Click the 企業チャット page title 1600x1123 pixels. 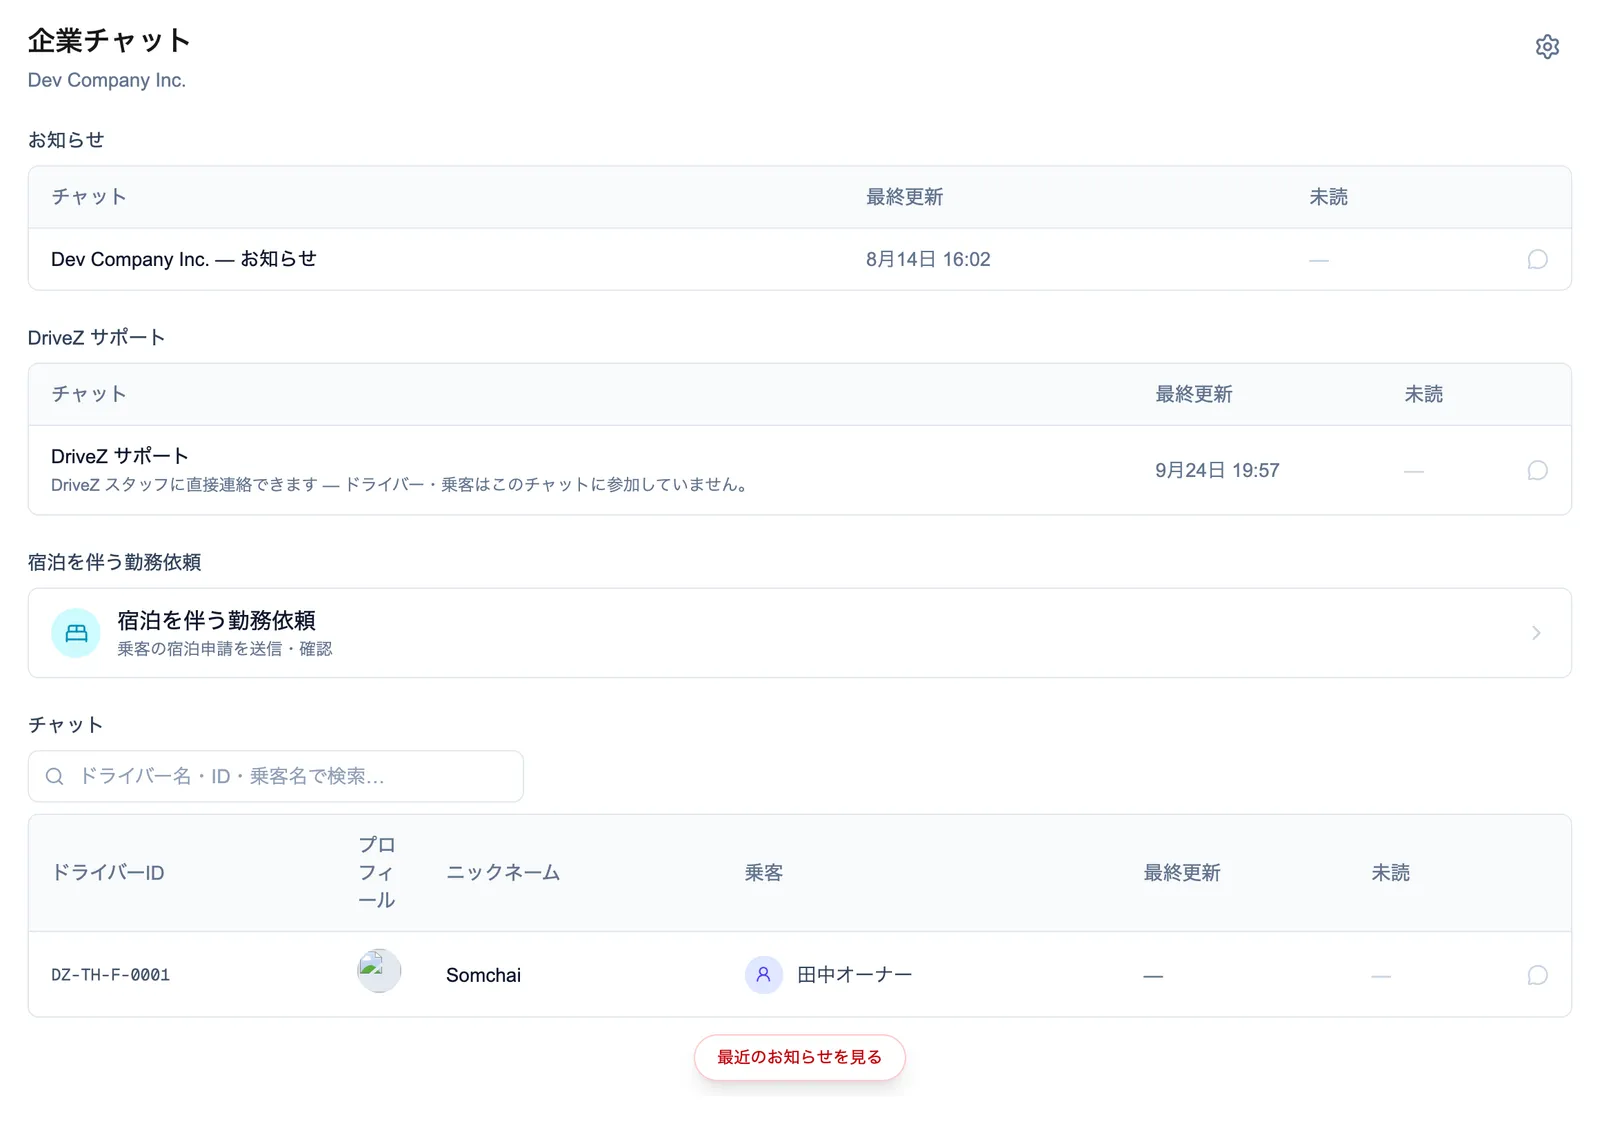coord(109,41)
